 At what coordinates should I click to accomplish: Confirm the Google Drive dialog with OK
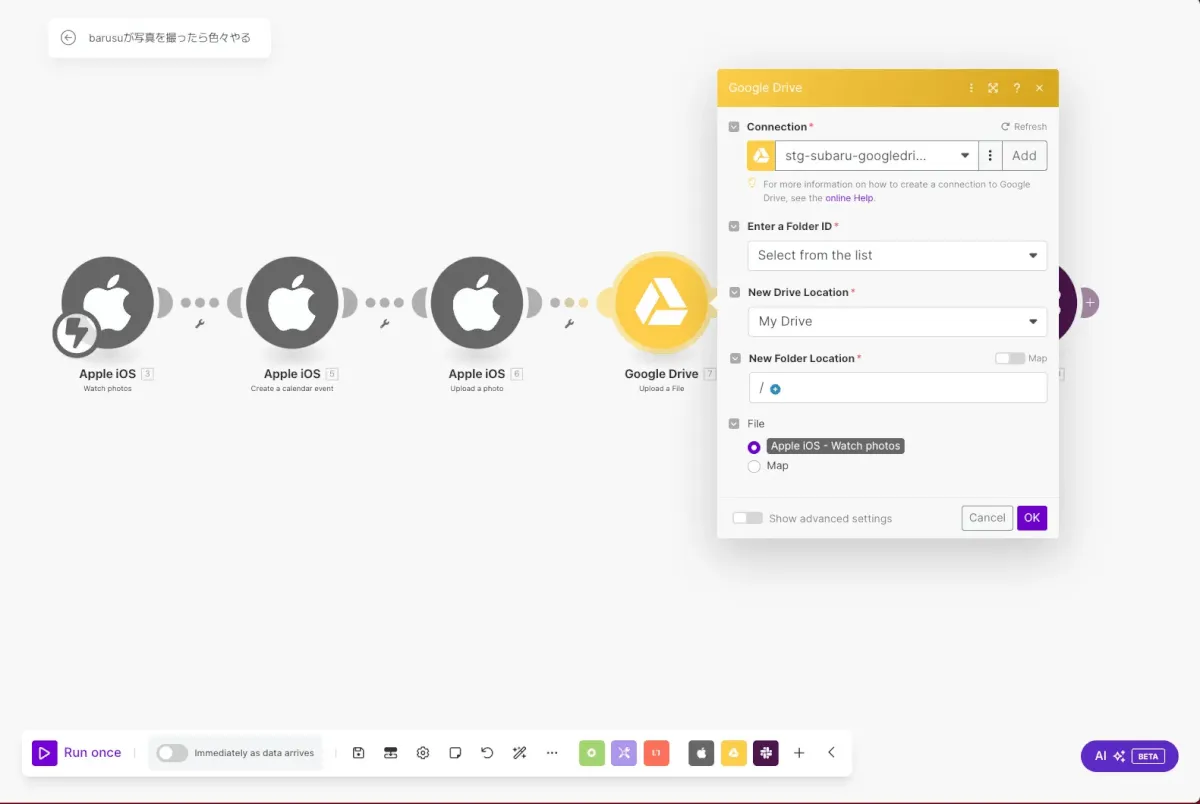pyautogui.click(x=1032, y=518)
